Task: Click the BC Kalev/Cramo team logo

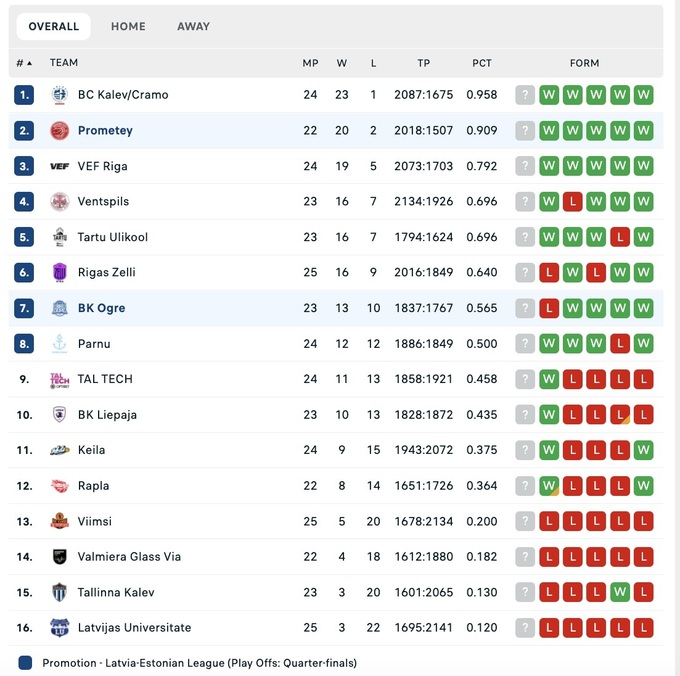Action: [59, 95]
